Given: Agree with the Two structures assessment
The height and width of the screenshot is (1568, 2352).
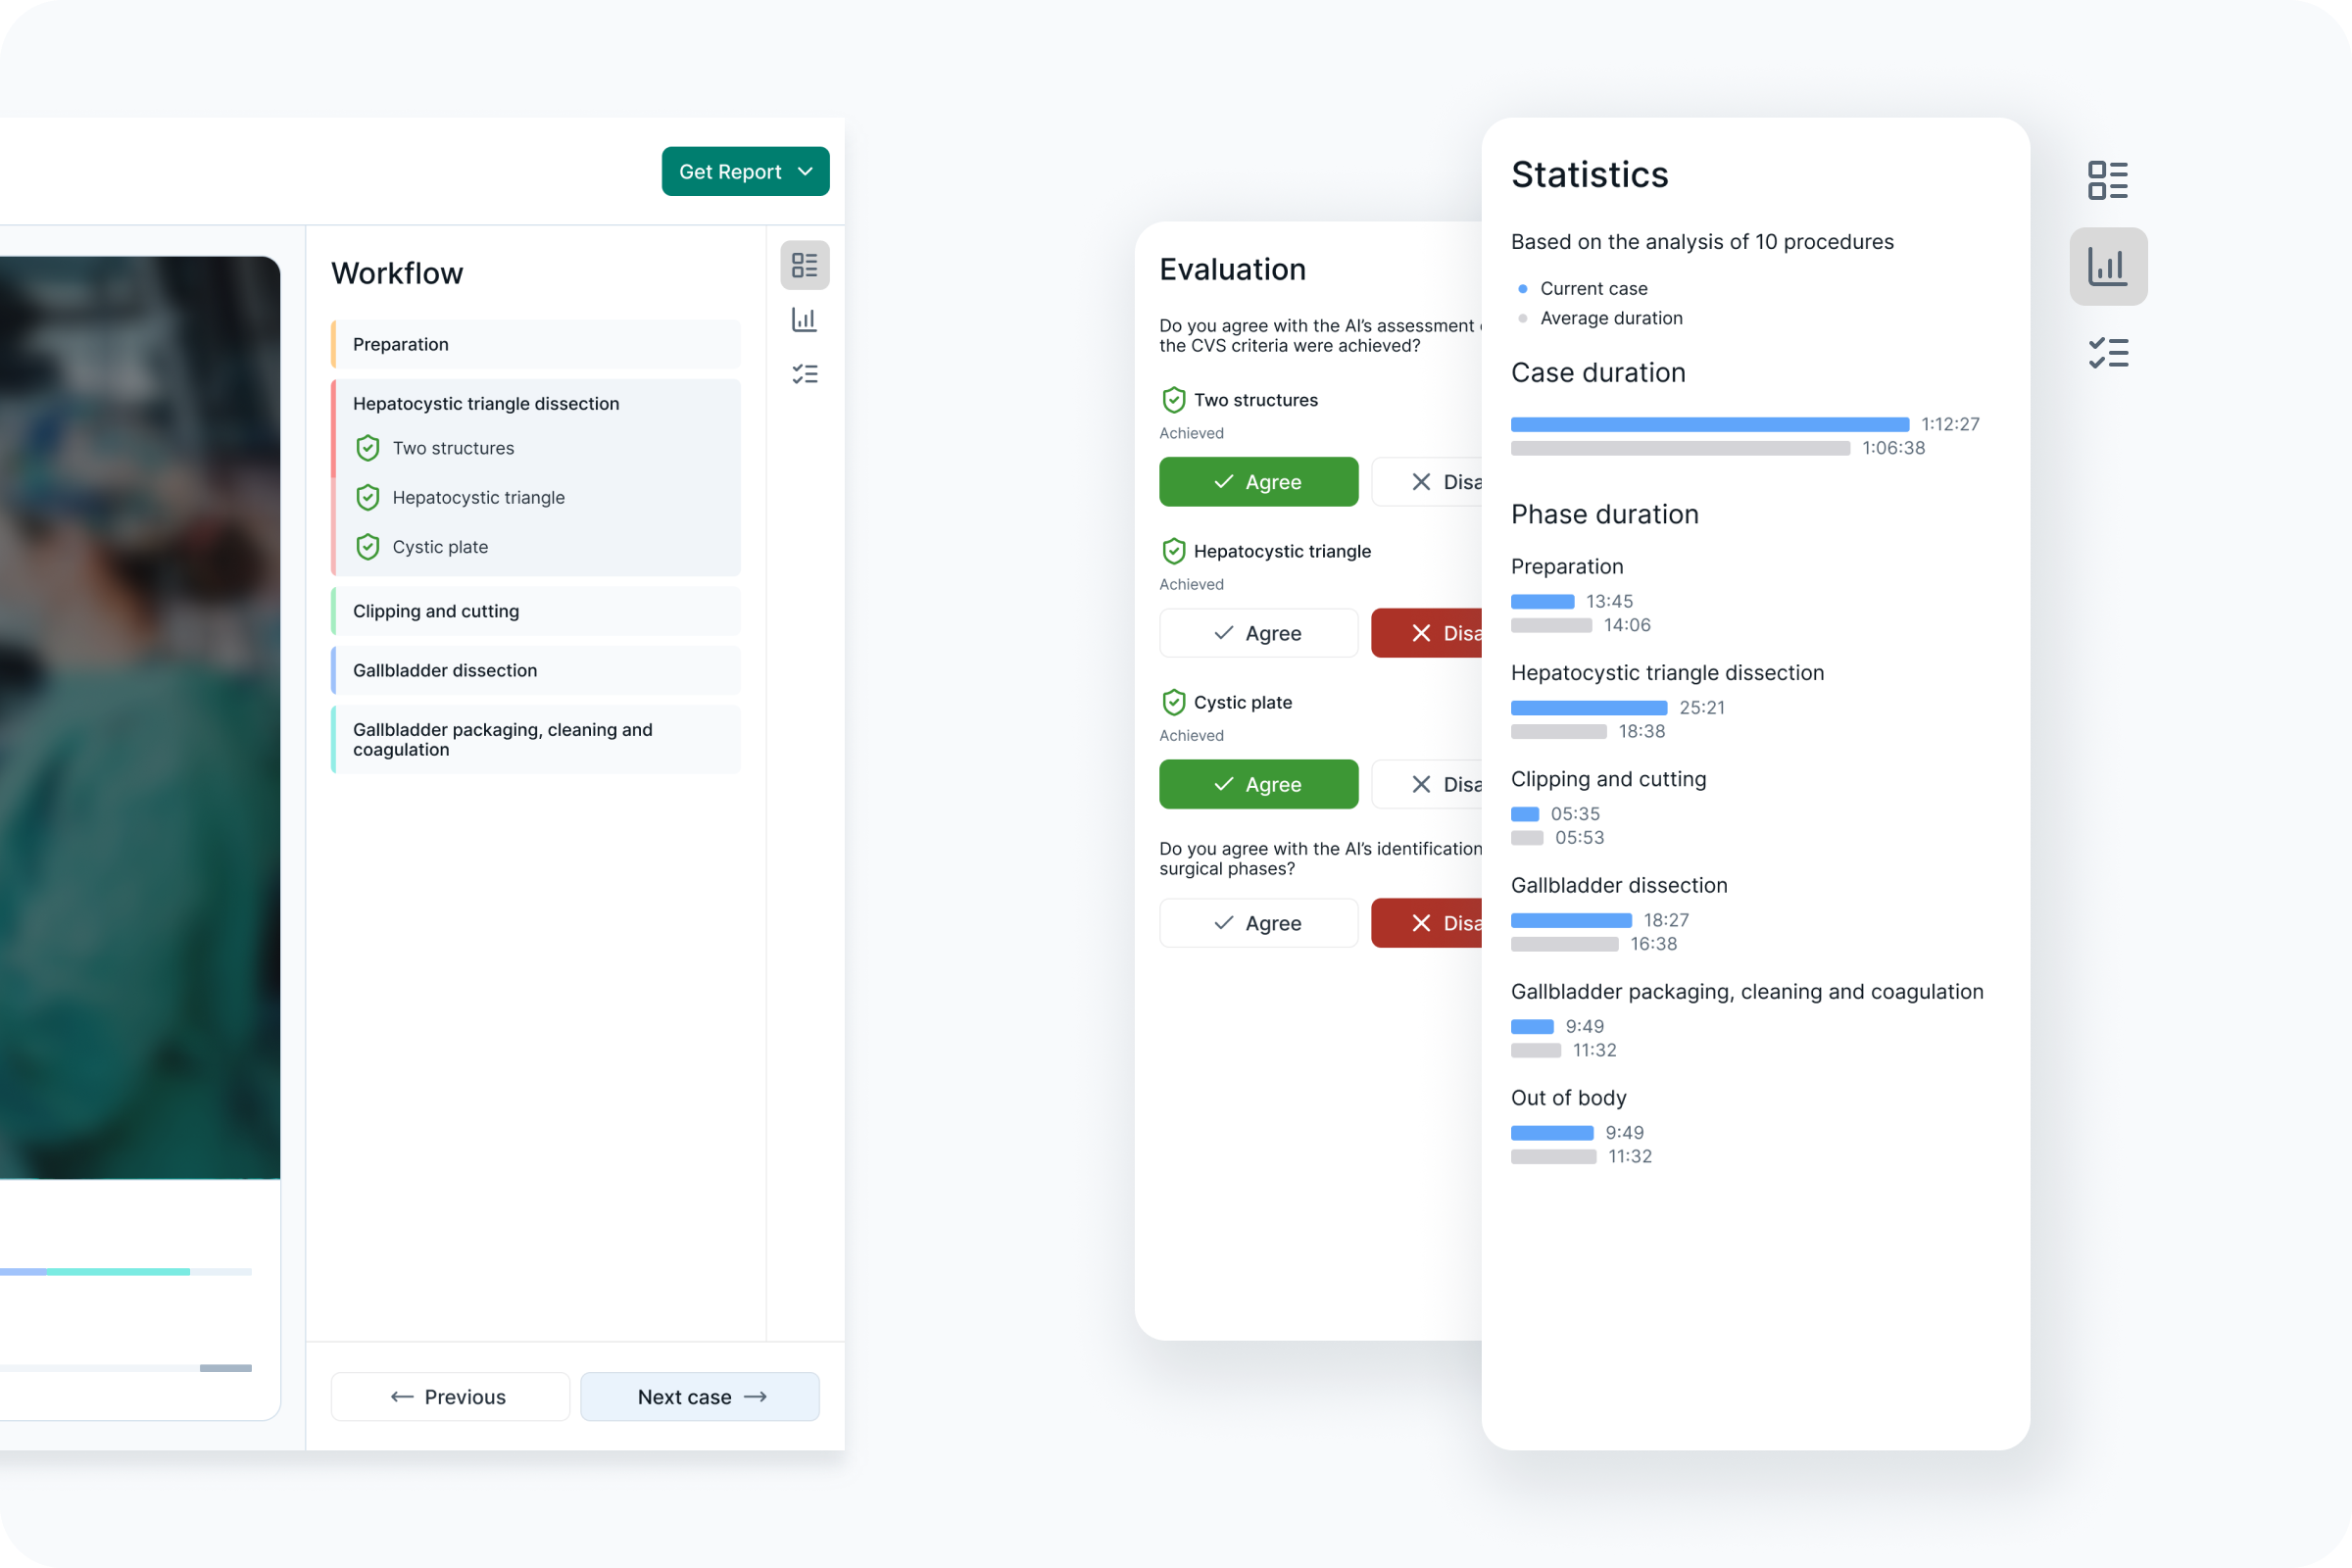Looking at the screenshot, I should pyautogui.click(x=1258, y=482).
